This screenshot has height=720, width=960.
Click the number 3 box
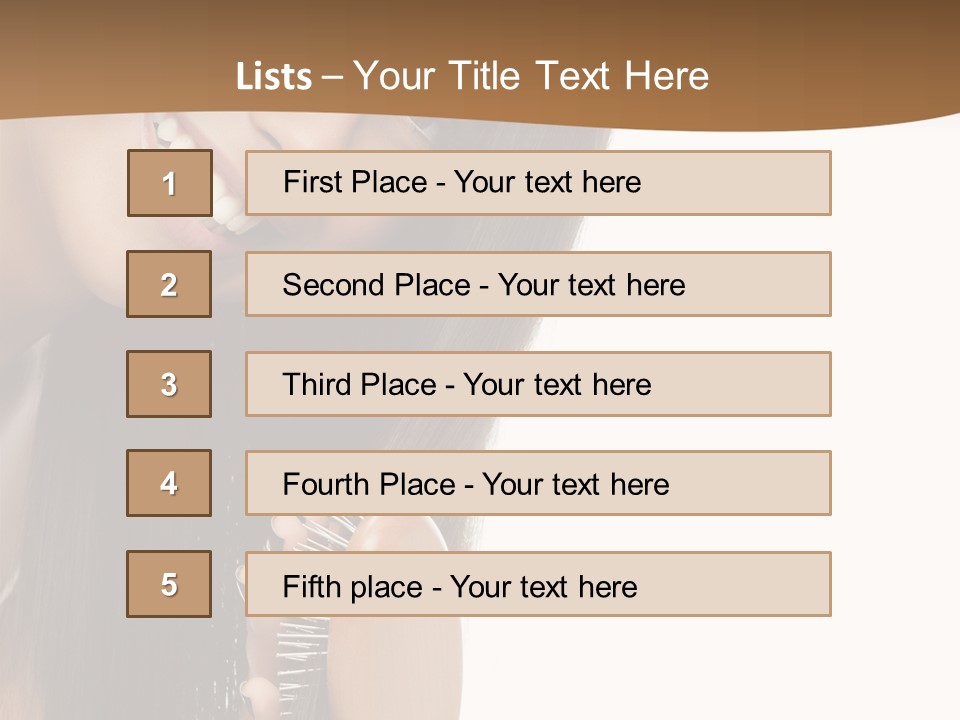[x=169, y=384]
